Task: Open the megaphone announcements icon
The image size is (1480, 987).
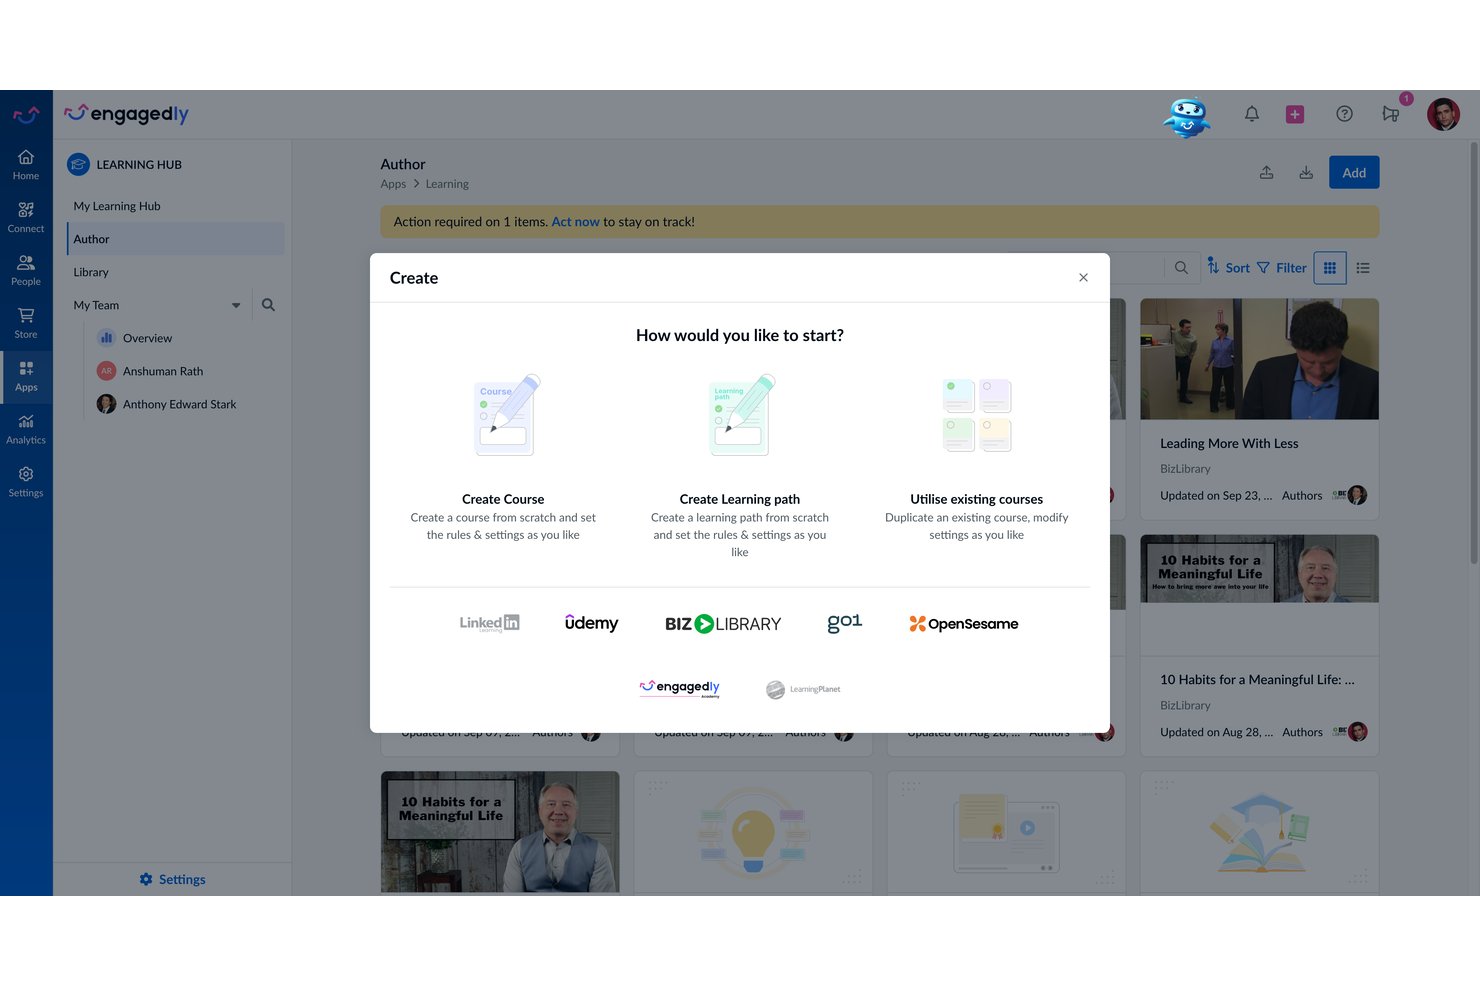Action: pyautogui.click(x=1391, y=114)
